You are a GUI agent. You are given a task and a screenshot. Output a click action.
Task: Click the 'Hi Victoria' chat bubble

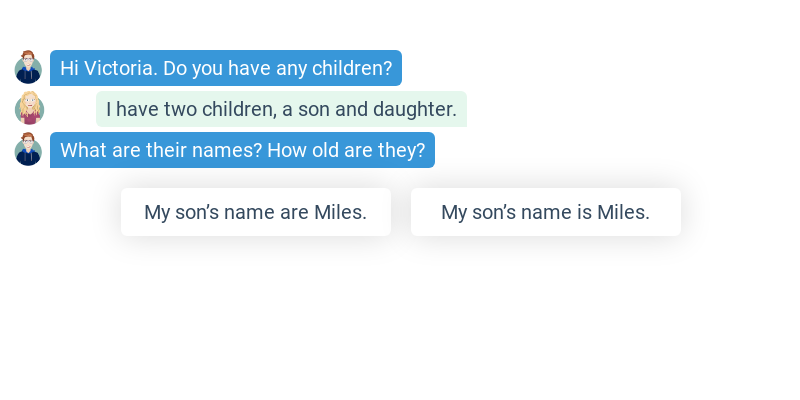tap(226, 68)
